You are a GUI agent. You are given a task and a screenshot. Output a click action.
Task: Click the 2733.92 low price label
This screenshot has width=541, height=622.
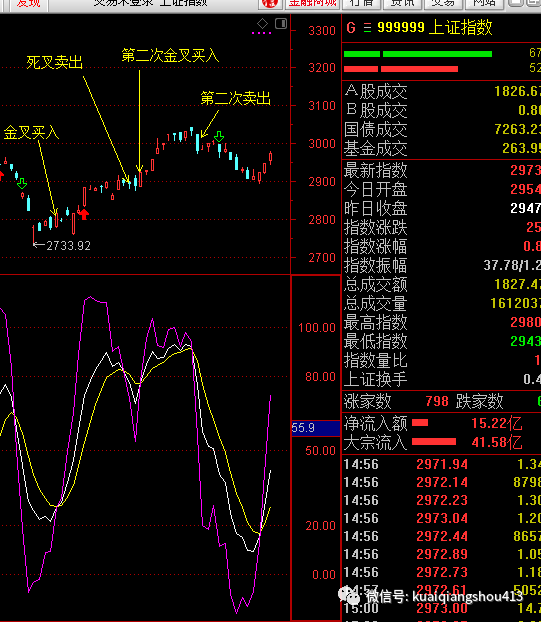coord(68,246)
